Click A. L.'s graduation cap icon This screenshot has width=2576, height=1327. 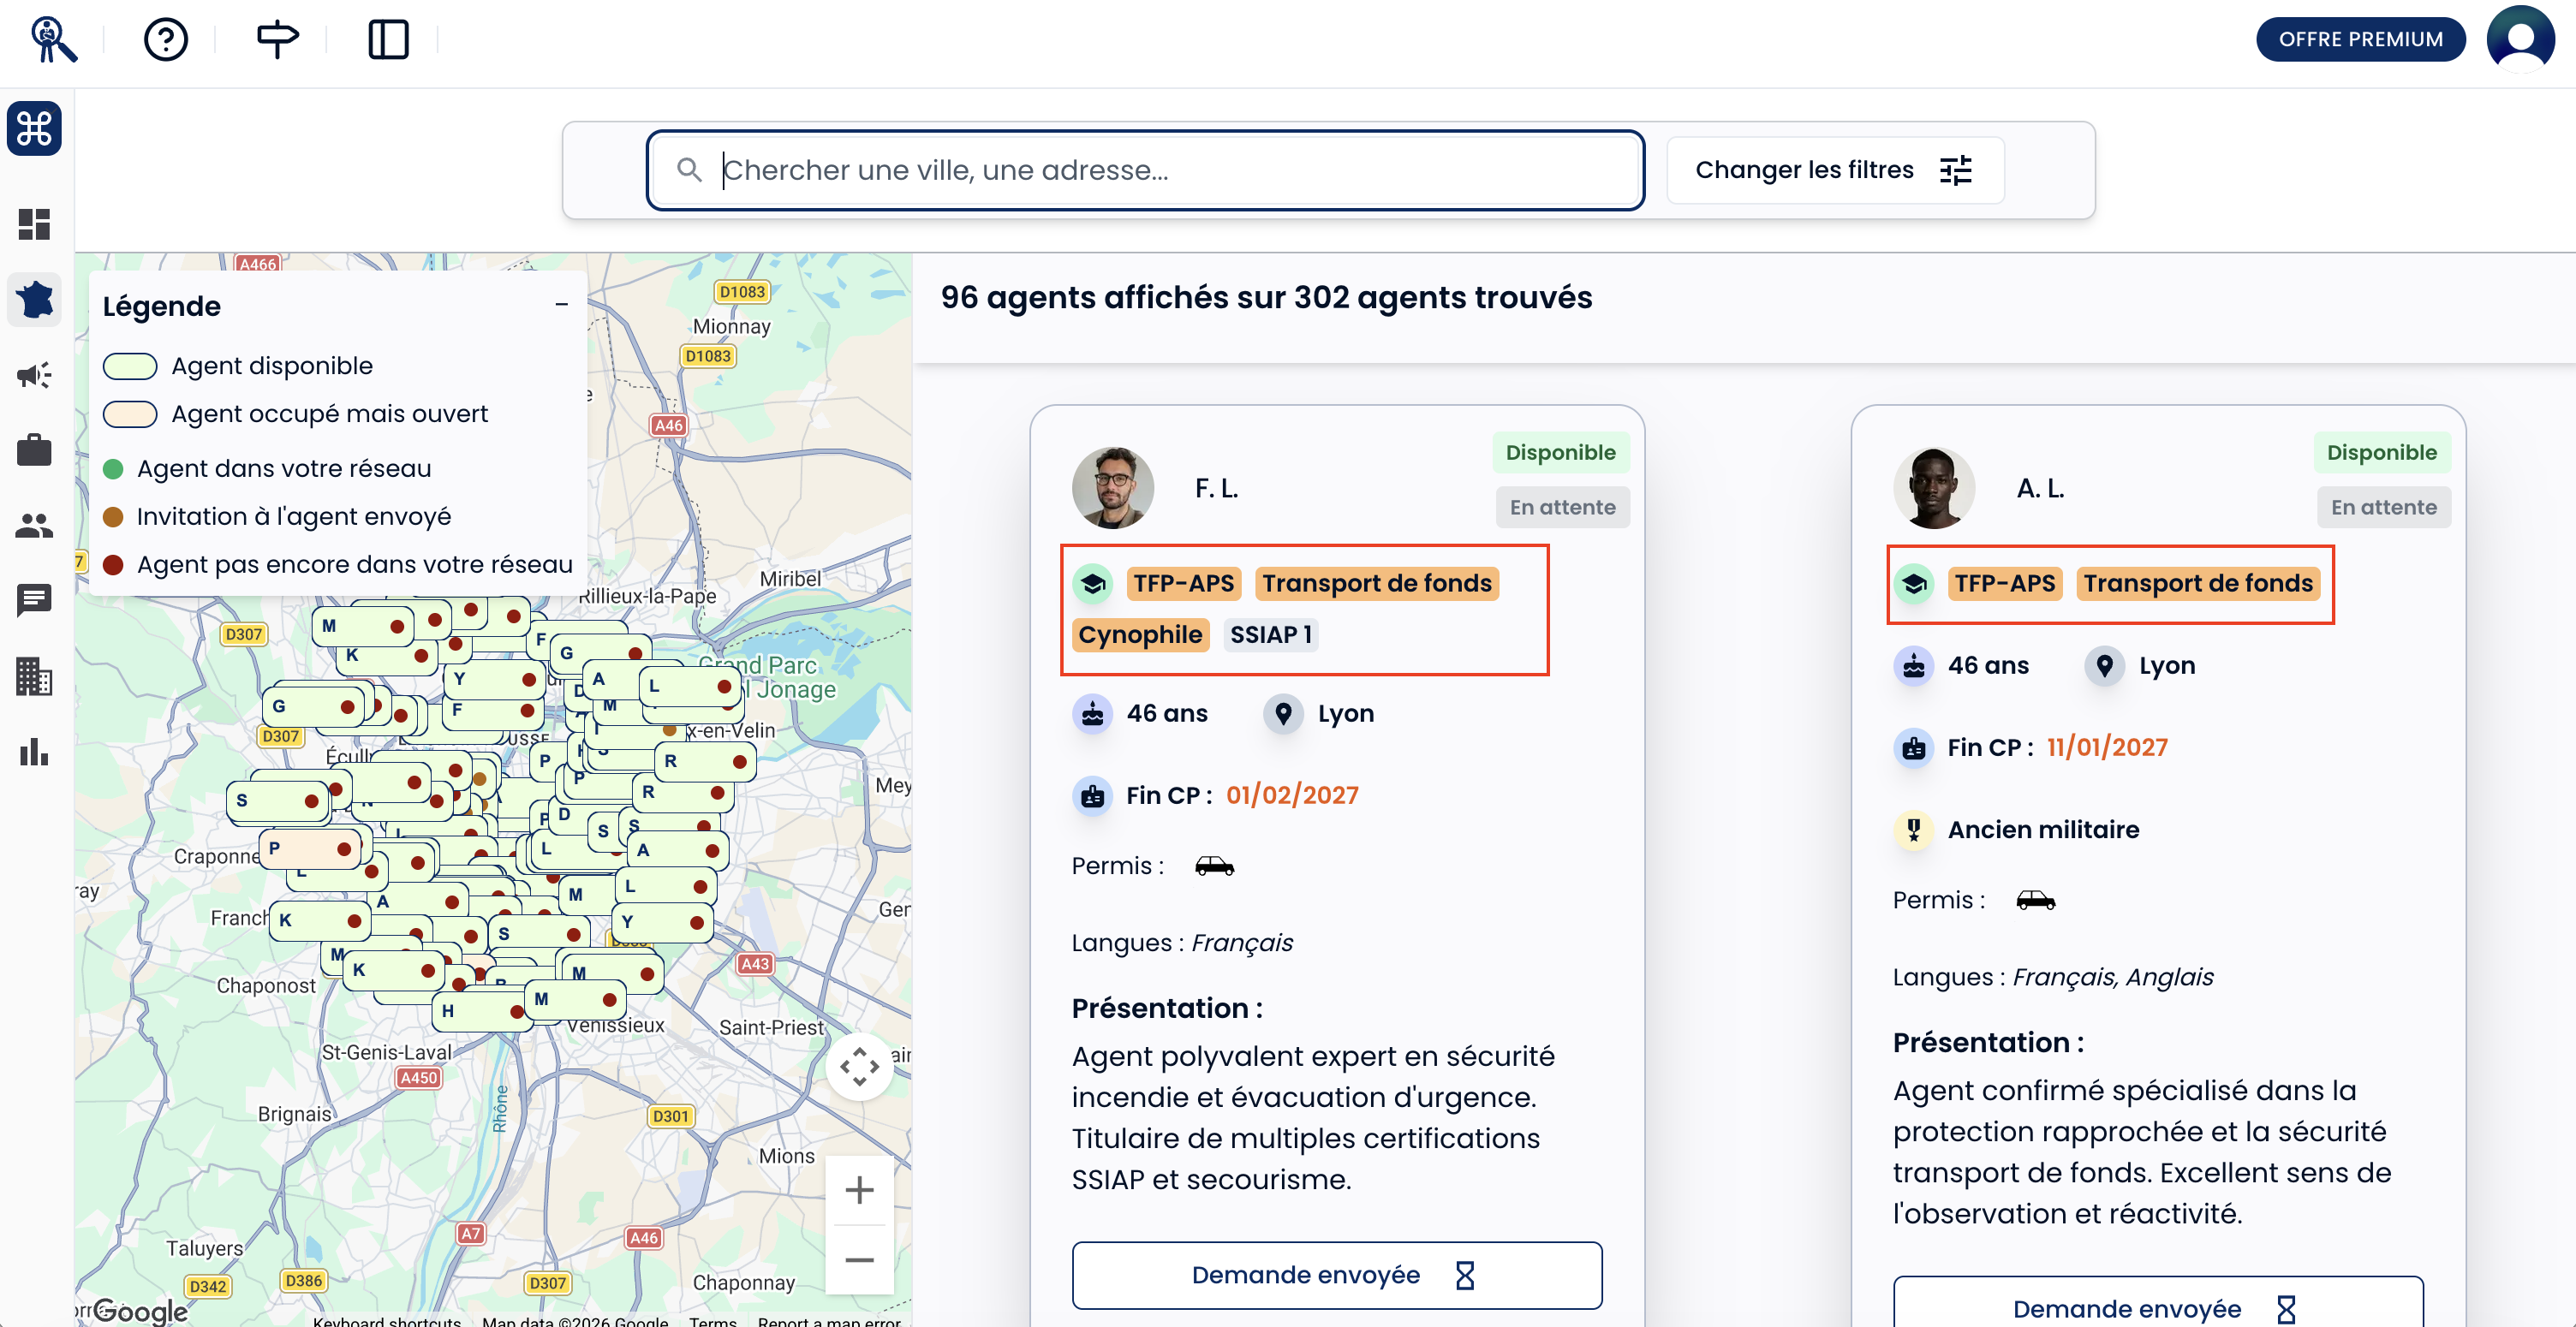(1914, 583)
